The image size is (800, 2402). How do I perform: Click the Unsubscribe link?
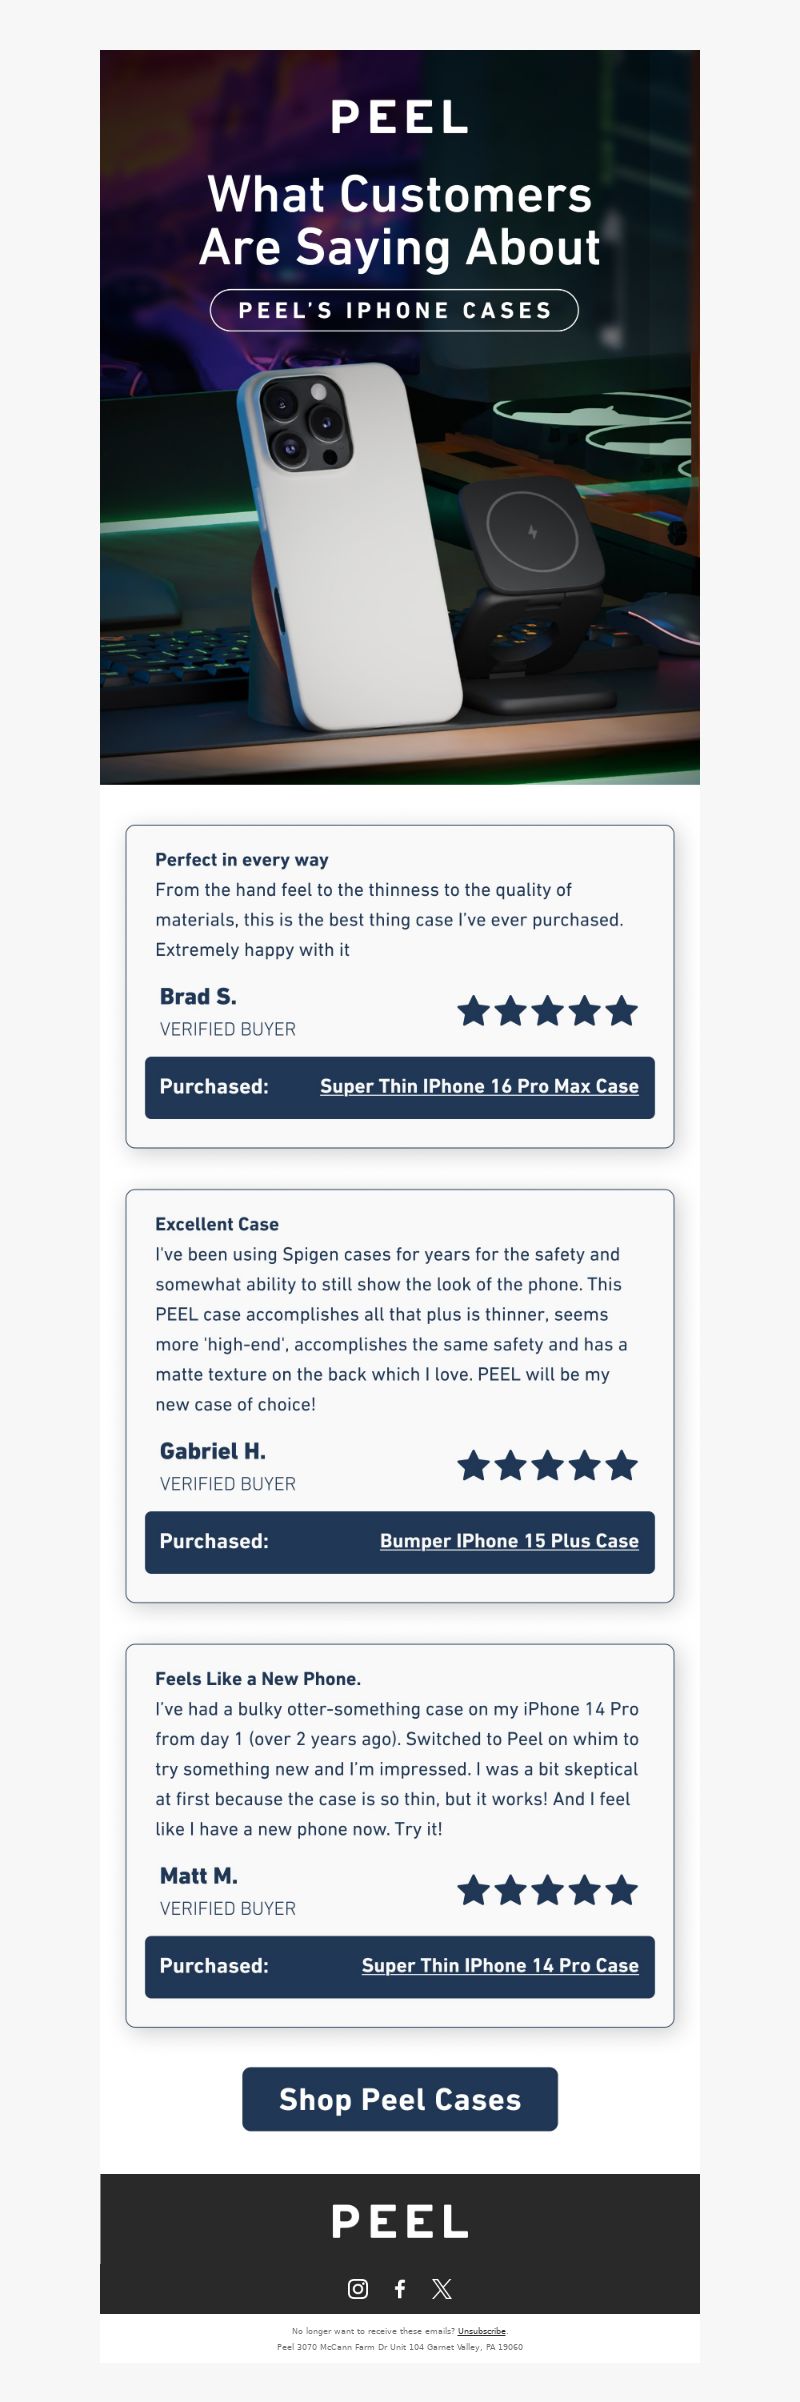(482, 2331)
